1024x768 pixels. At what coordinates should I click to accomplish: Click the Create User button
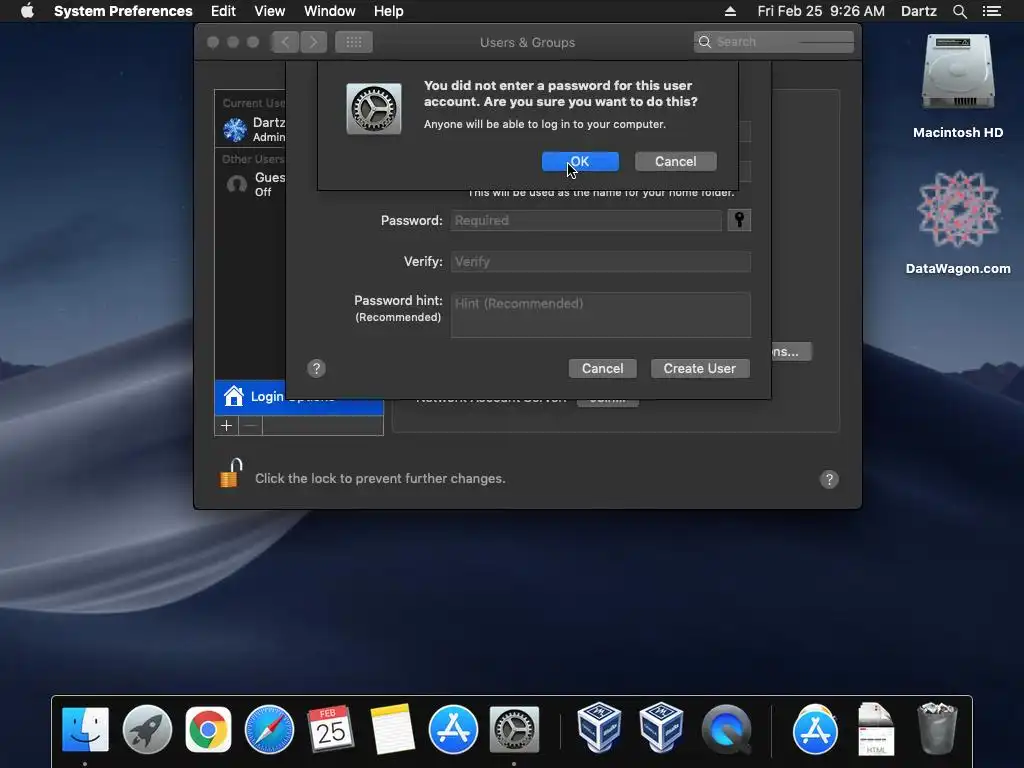pos(699,368)
